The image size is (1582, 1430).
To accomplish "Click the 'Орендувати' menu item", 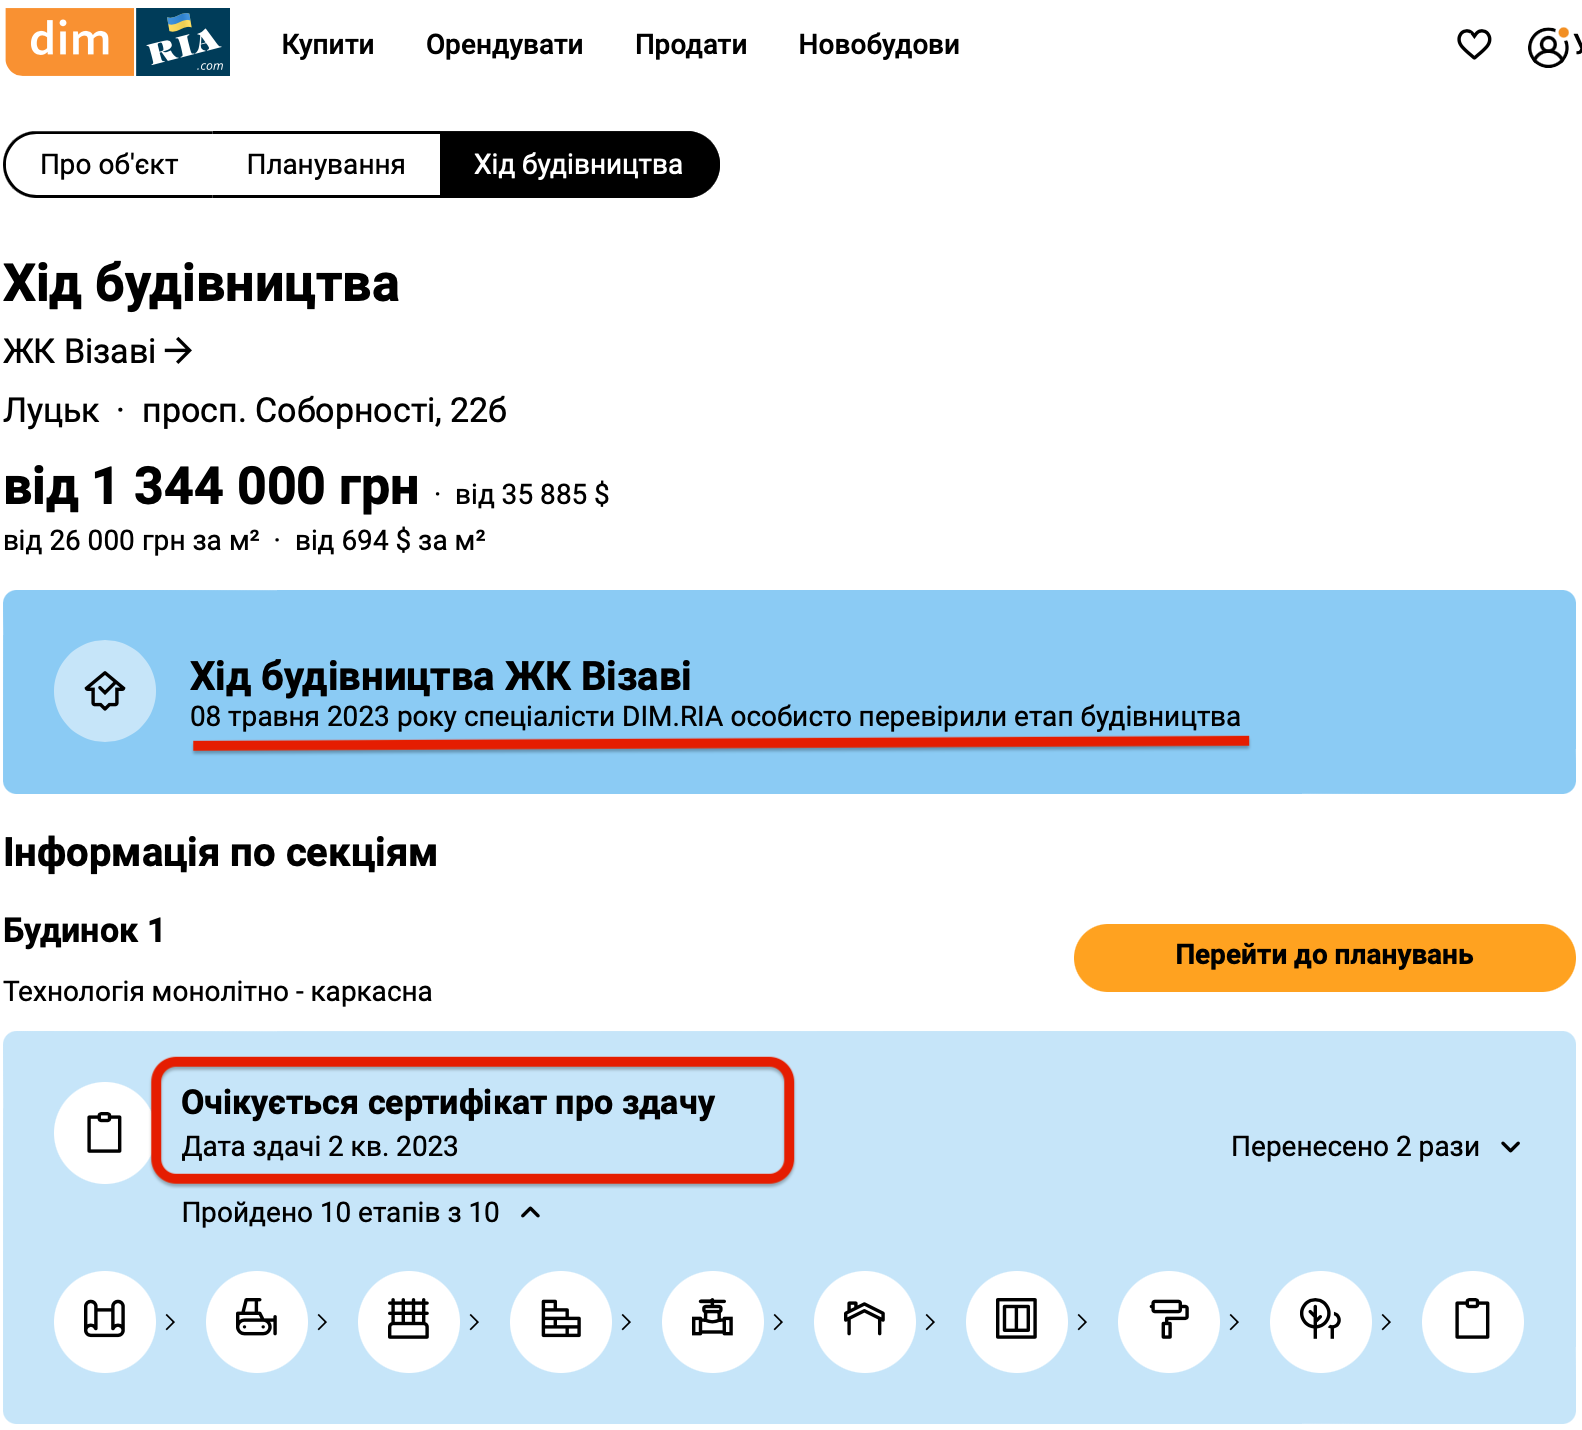I will (504, 45).
